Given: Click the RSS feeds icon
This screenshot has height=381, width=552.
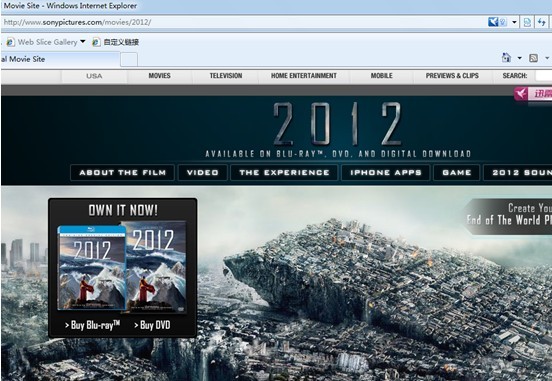Looking at the screenshot, I should 533,58.
